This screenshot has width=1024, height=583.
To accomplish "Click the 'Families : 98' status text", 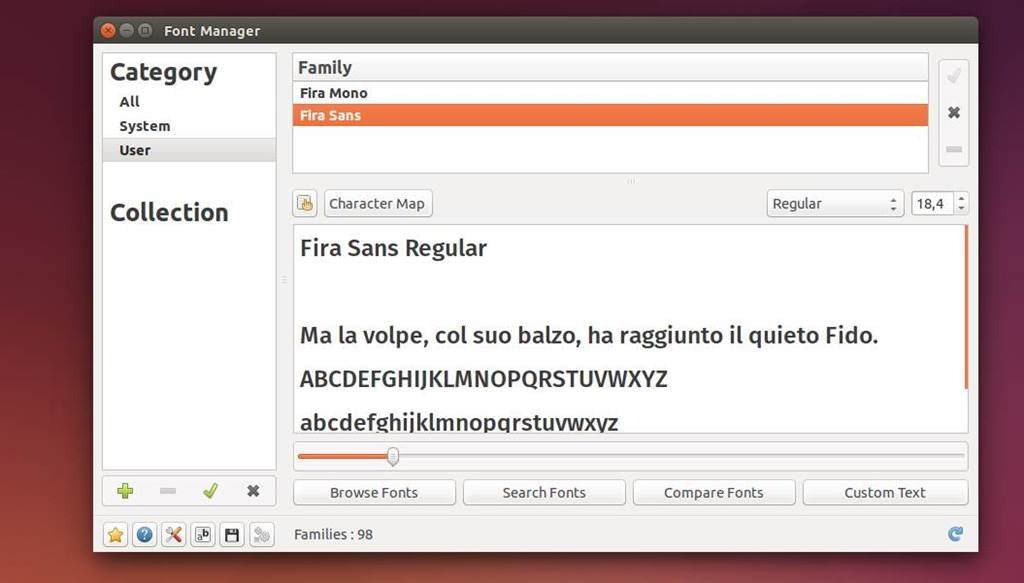I will [333, 535].
